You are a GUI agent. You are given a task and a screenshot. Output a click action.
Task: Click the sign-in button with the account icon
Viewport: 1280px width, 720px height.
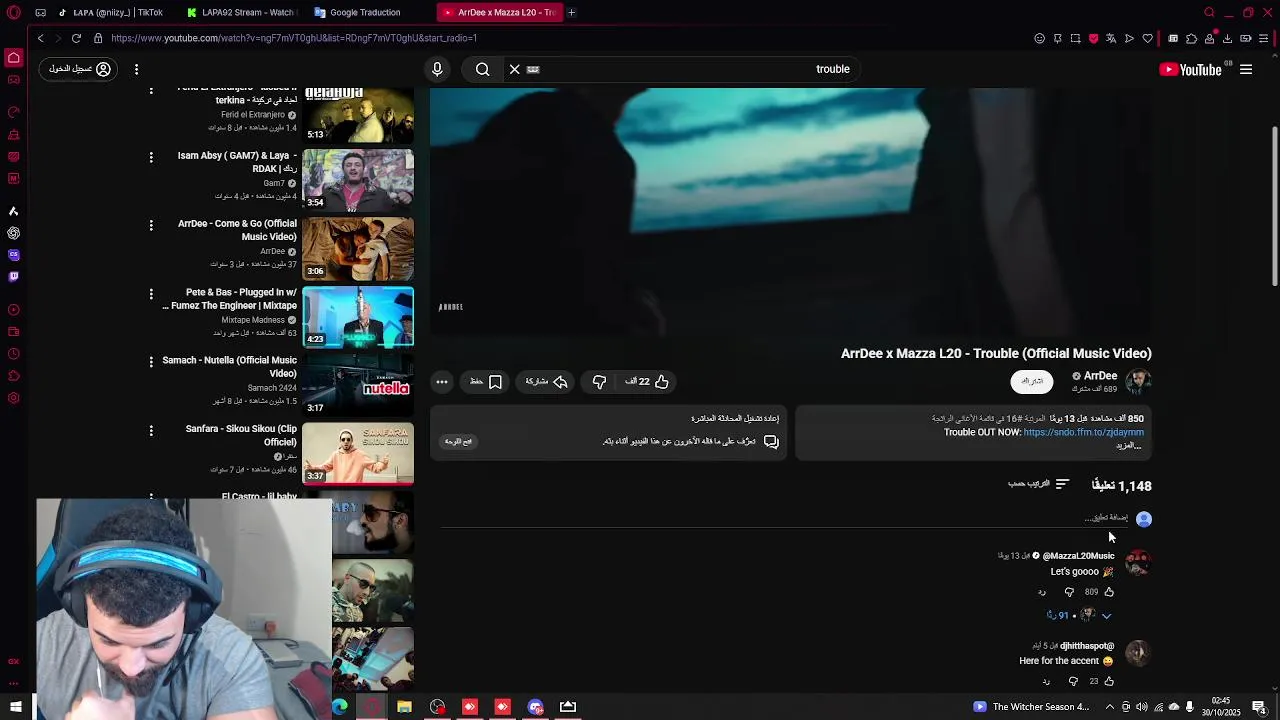[x=80, y=69]
